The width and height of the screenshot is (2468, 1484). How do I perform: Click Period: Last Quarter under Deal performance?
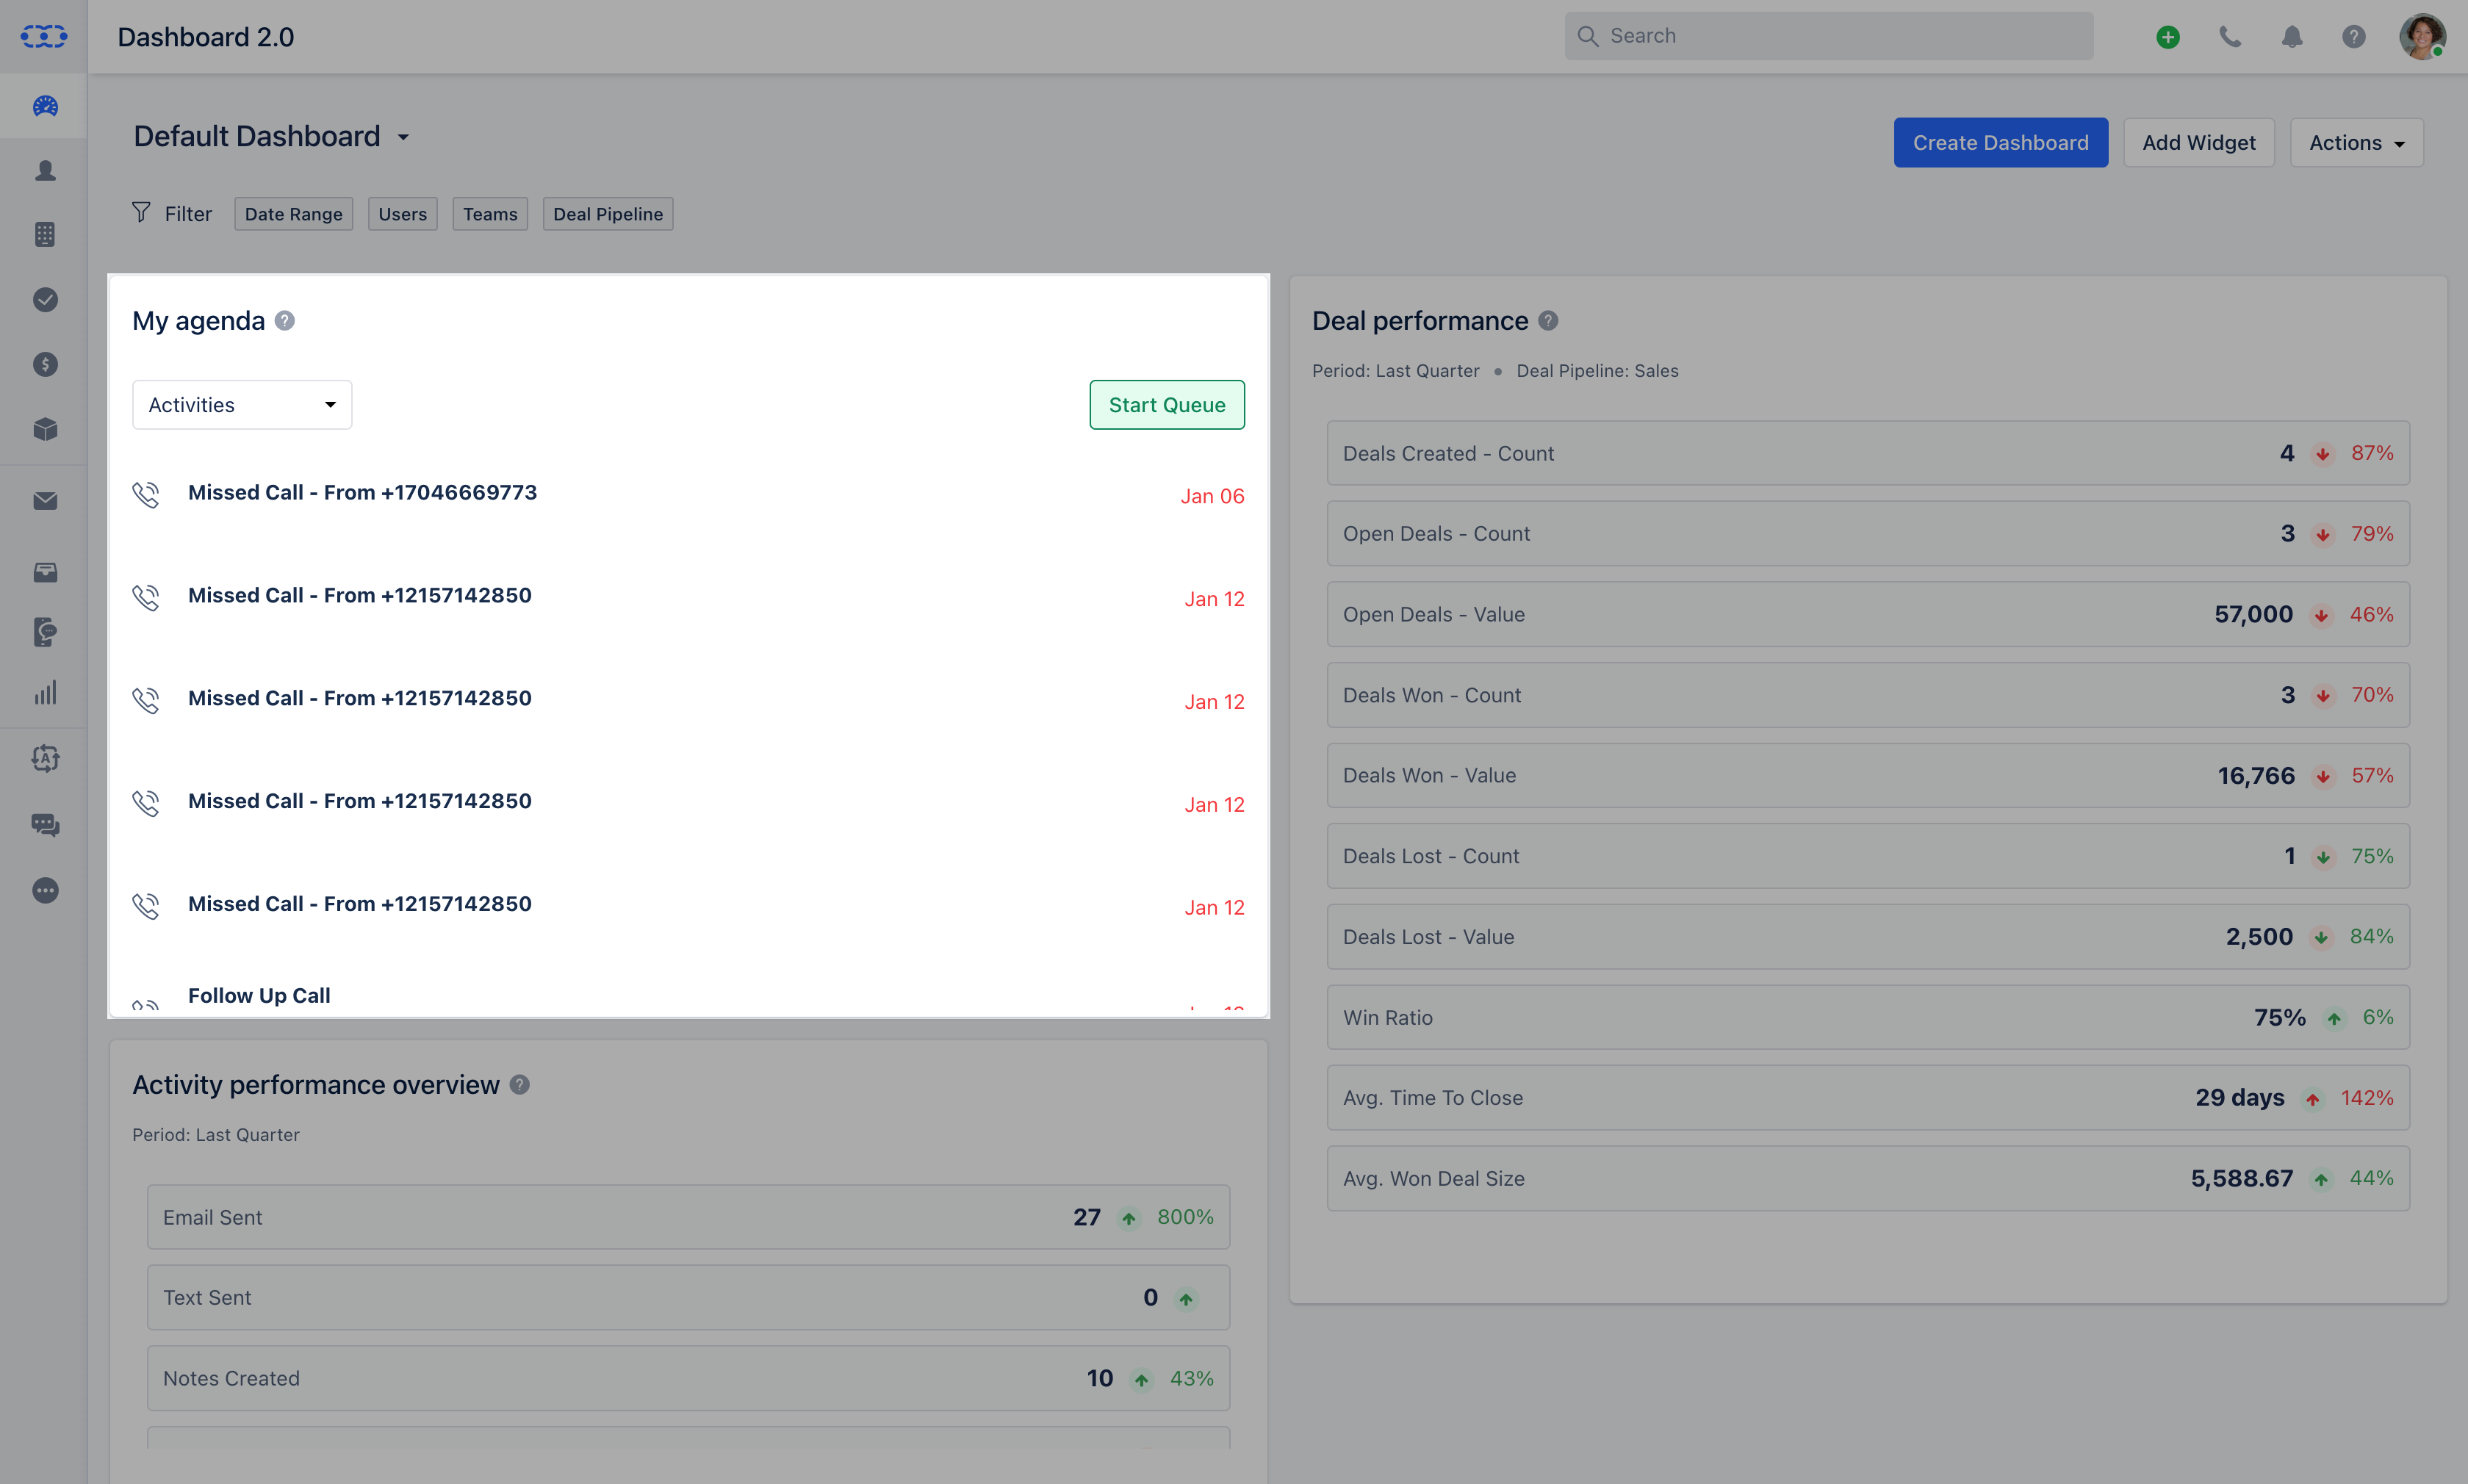[1395, 371]
